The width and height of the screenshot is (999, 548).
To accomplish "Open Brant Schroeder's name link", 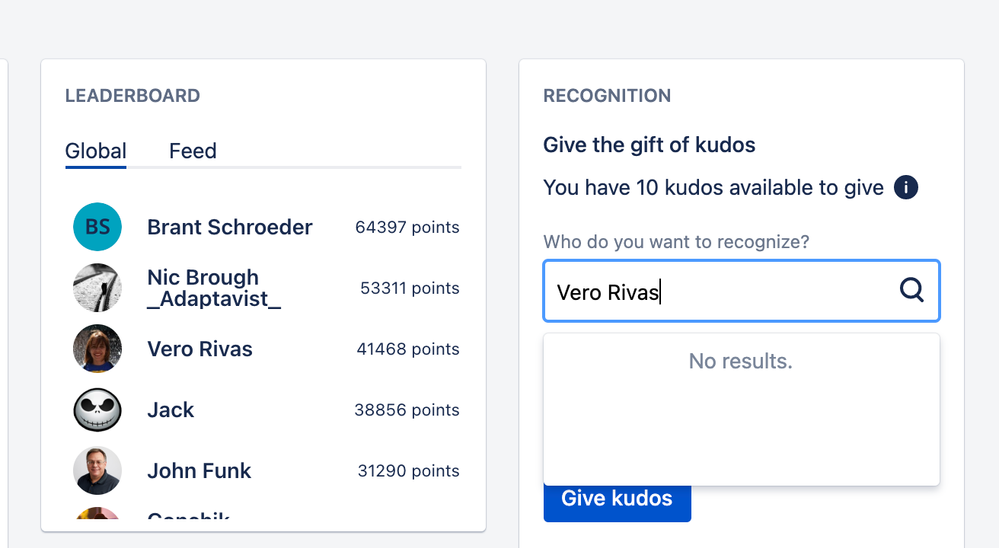I will [230, 227].
